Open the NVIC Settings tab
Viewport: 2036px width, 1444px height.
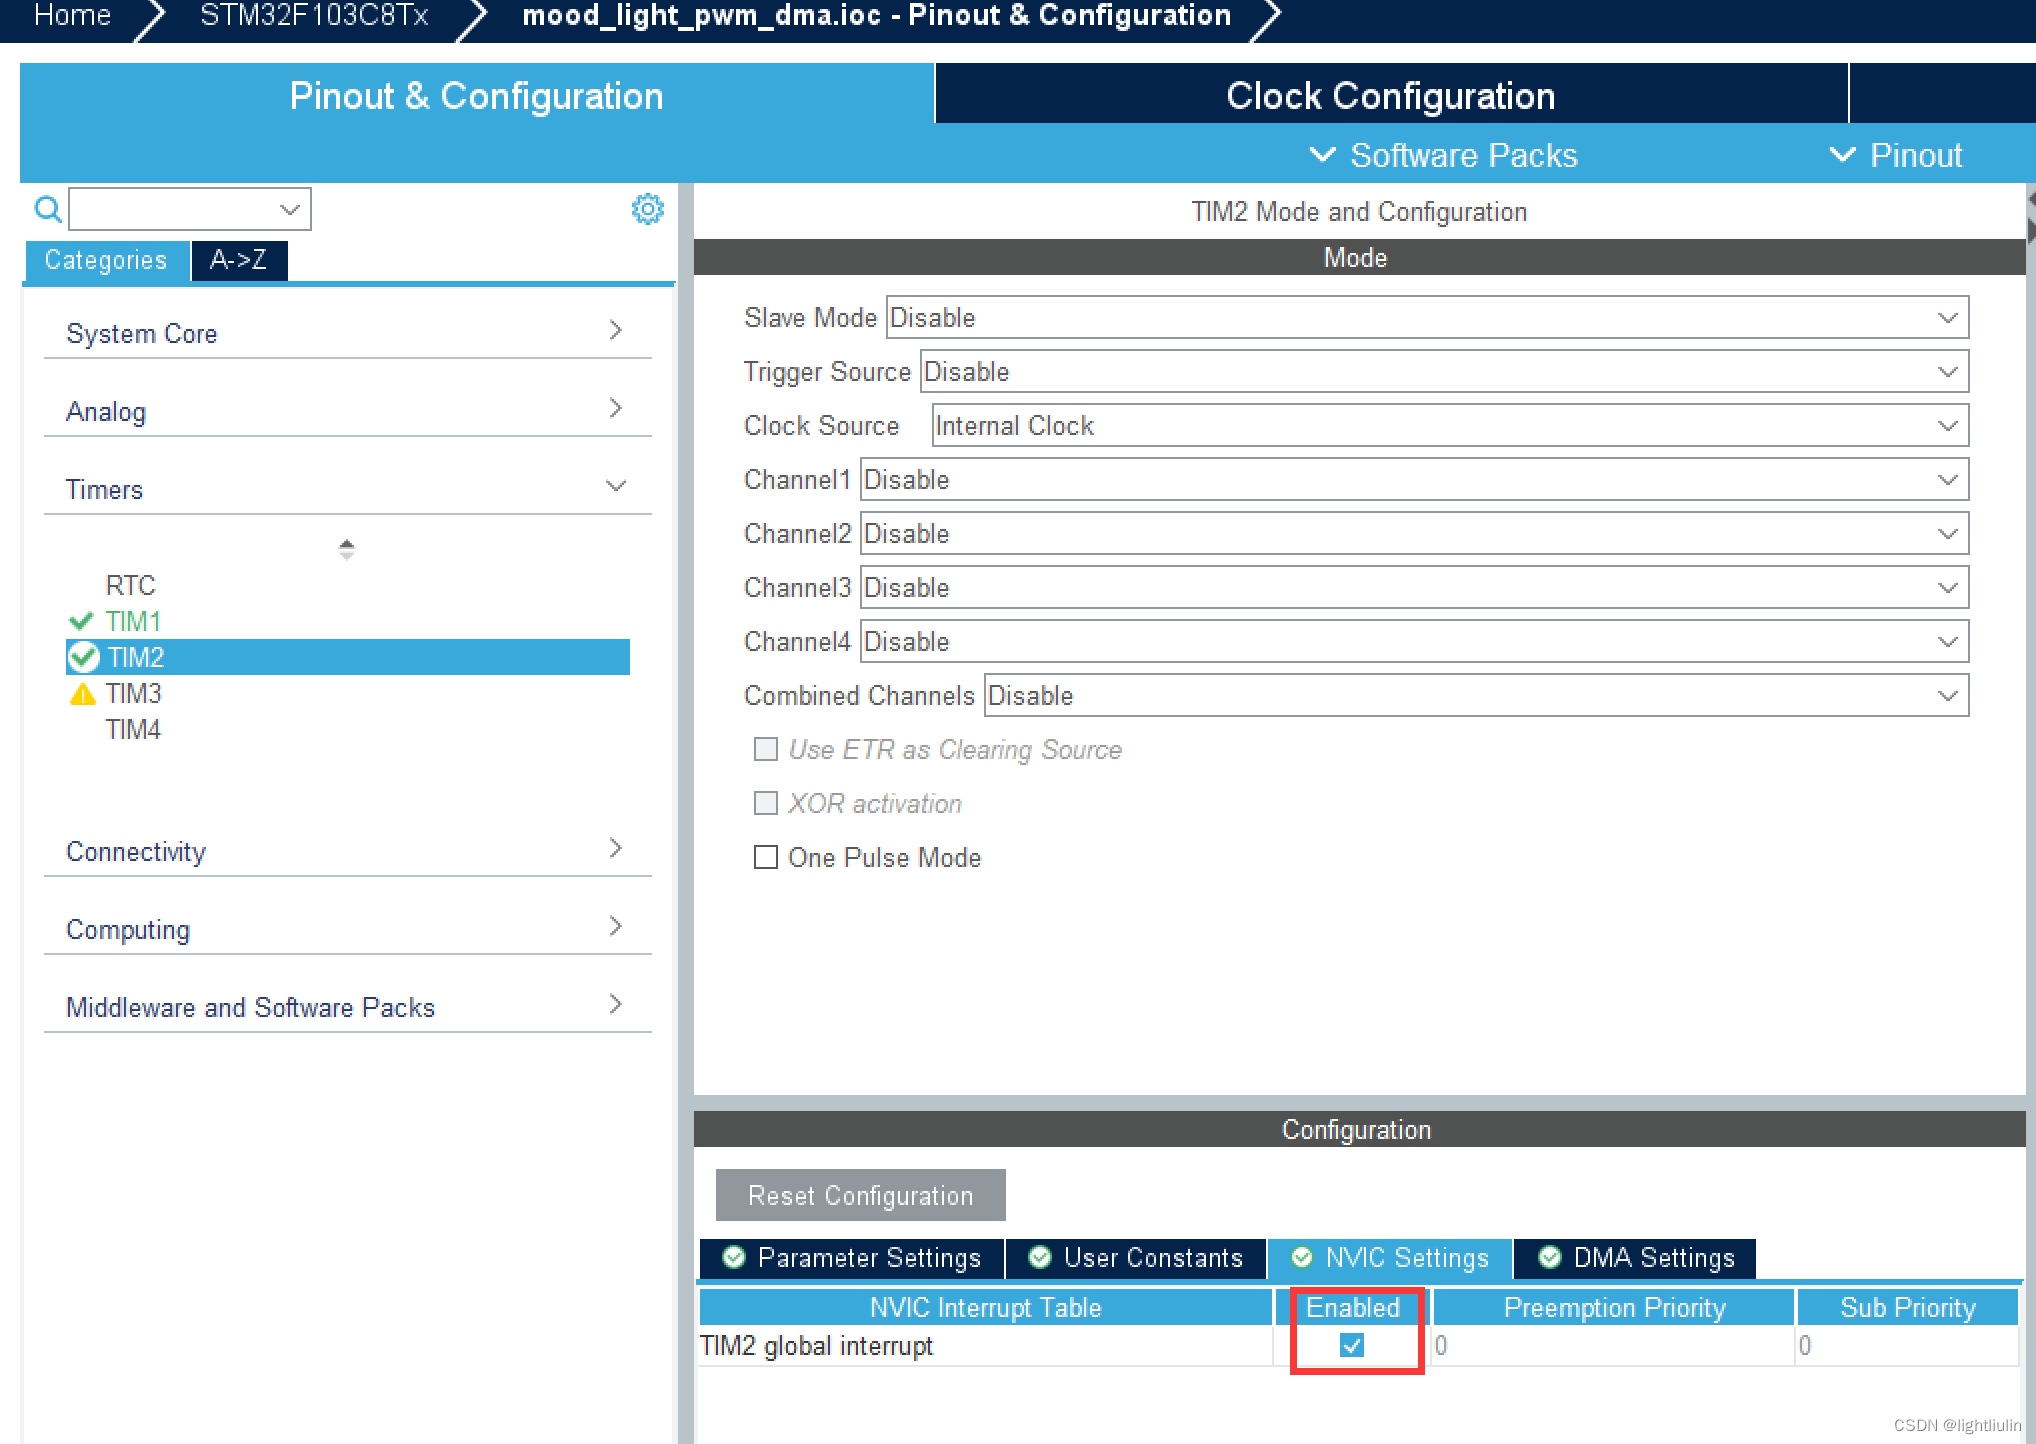1390,1257
